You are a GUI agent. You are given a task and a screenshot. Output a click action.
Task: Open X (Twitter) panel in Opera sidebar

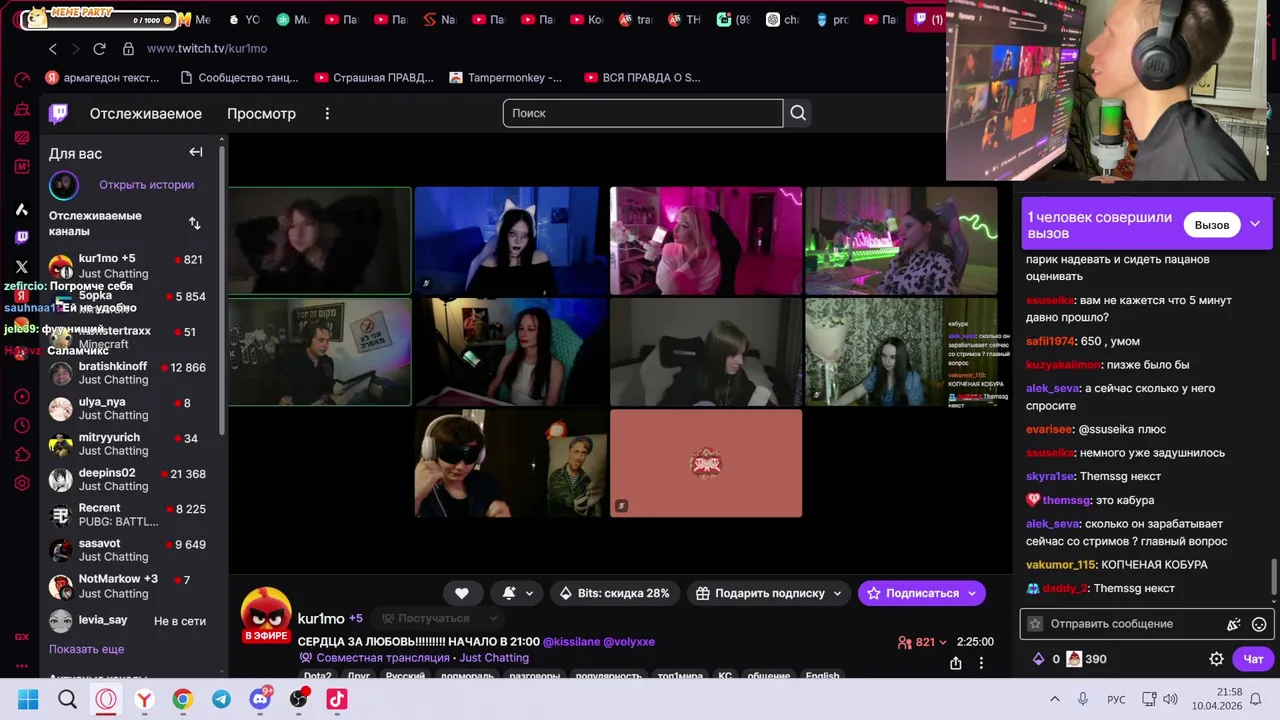click(22, 267)
